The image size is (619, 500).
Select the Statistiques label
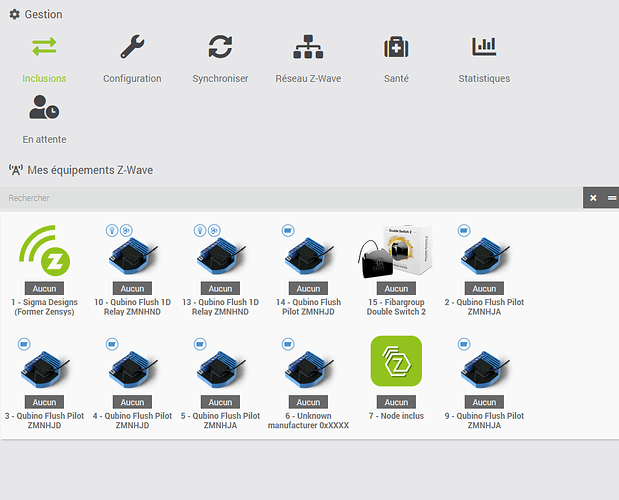484,79
